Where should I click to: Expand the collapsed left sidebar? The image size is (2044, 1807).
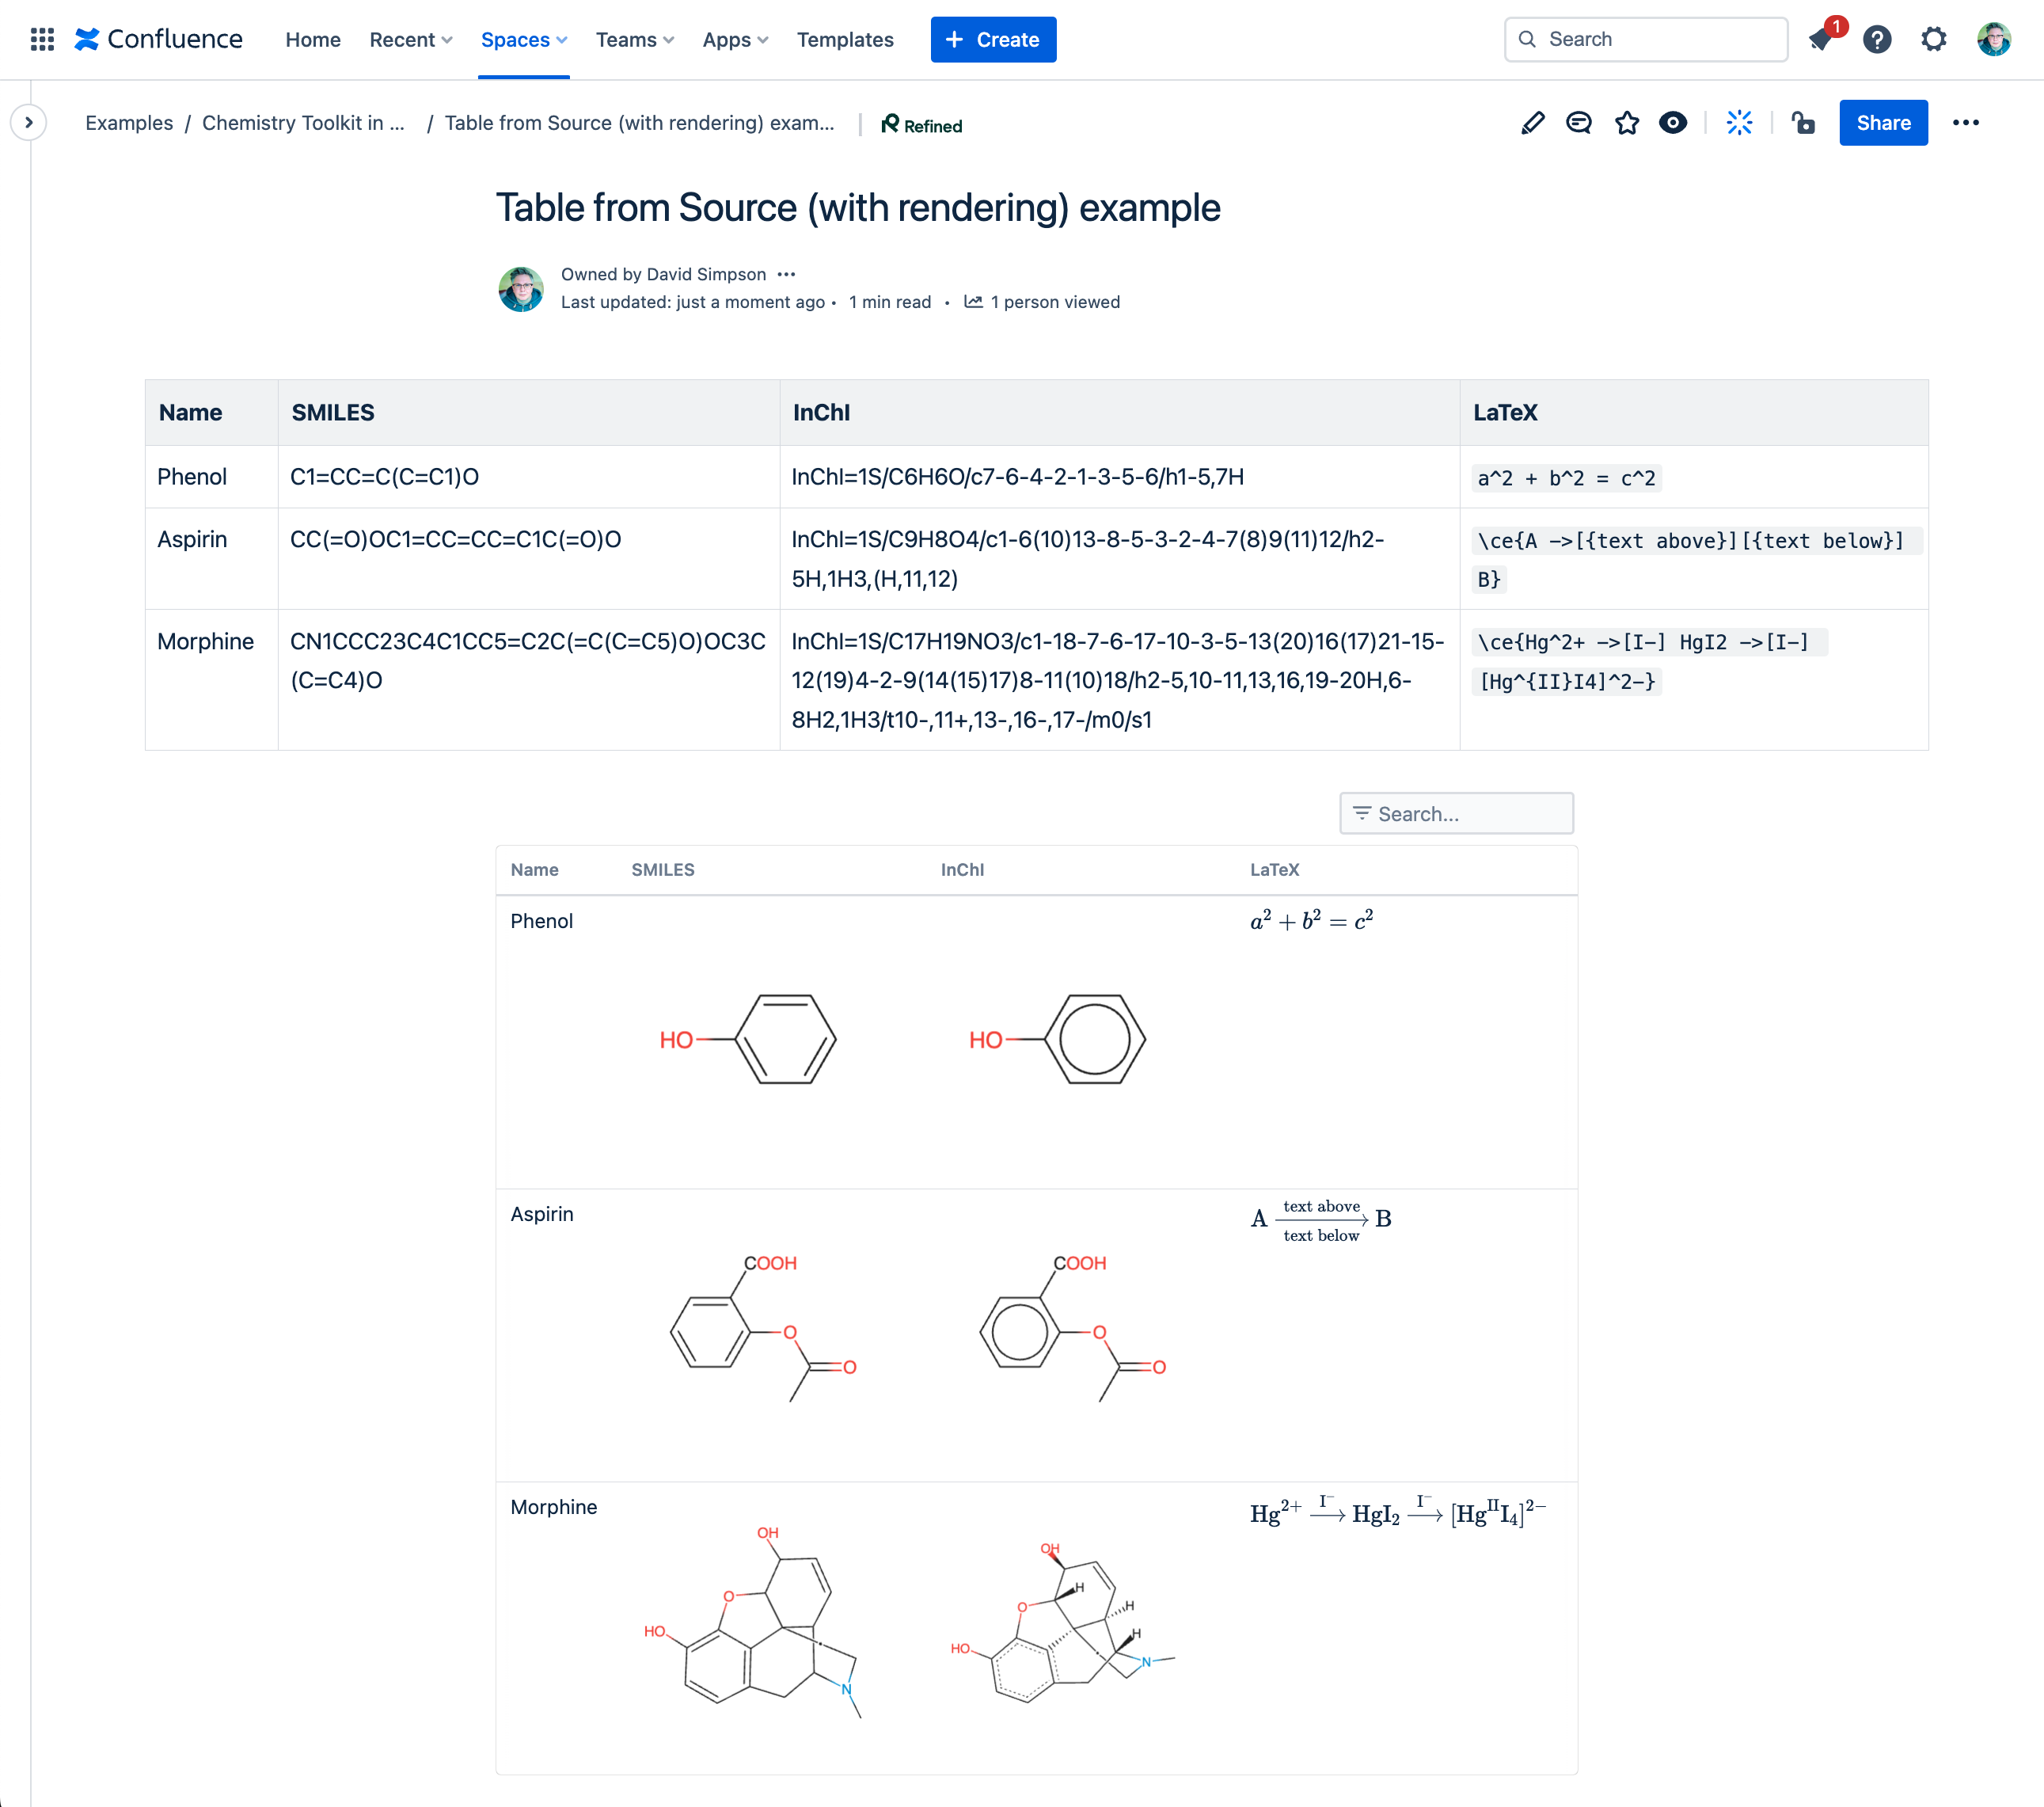pos(29,123)
